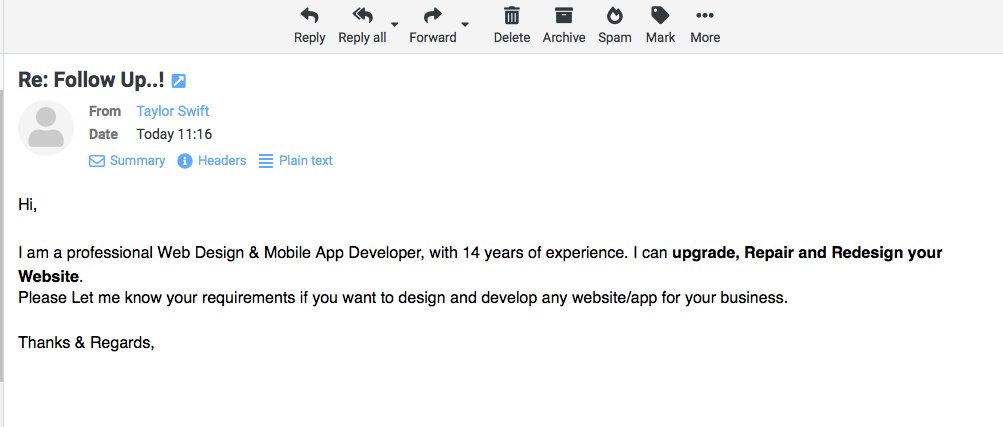Click the Forward arrow icon

click(433, 15)
